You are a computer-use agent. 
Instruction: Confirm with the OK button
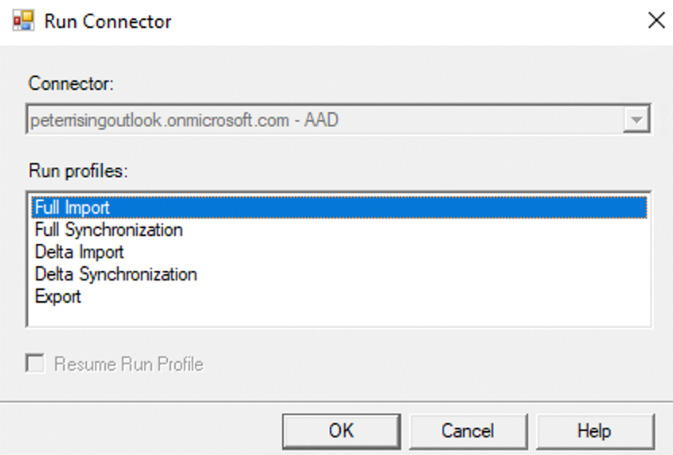click(x=341, y=431)
